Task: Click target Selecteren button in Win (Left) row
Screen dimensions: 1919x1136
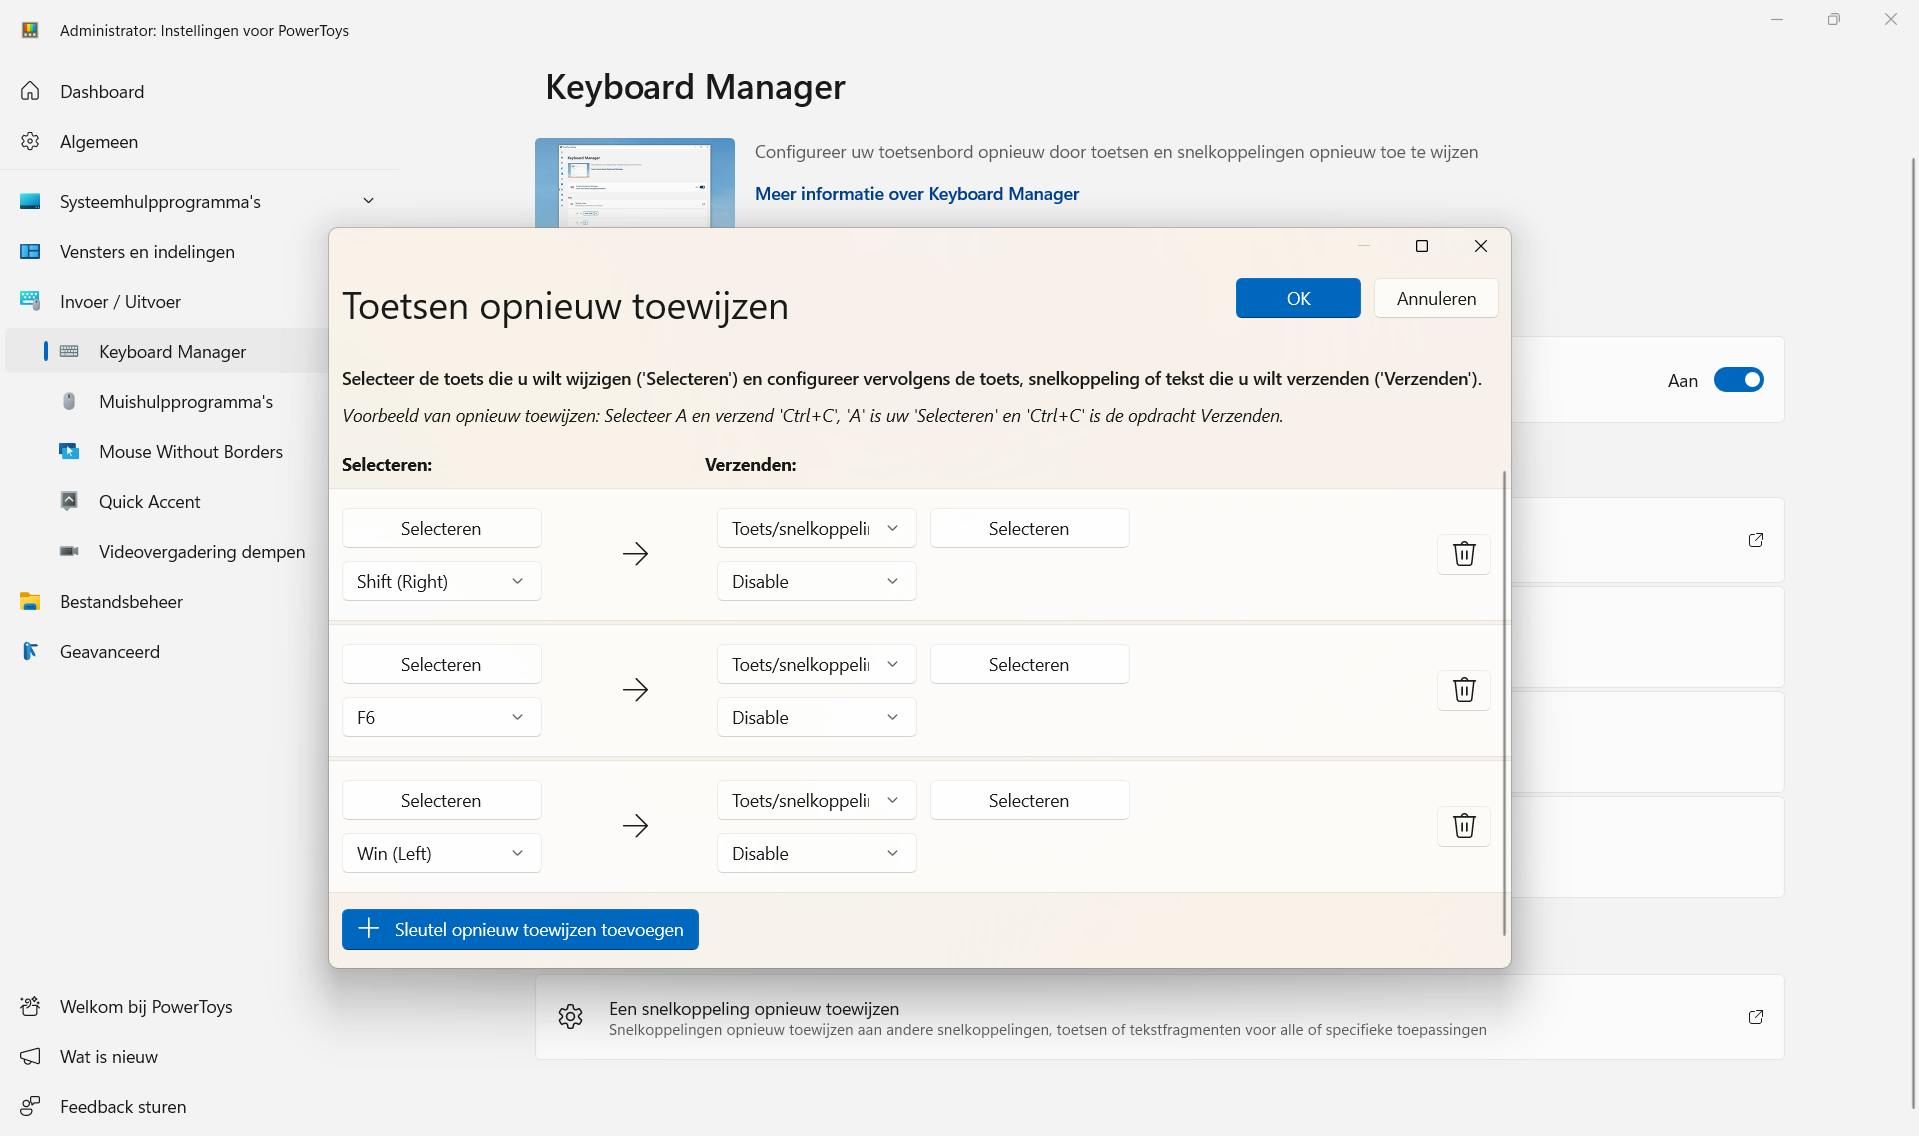Action: pos(1030,801)
